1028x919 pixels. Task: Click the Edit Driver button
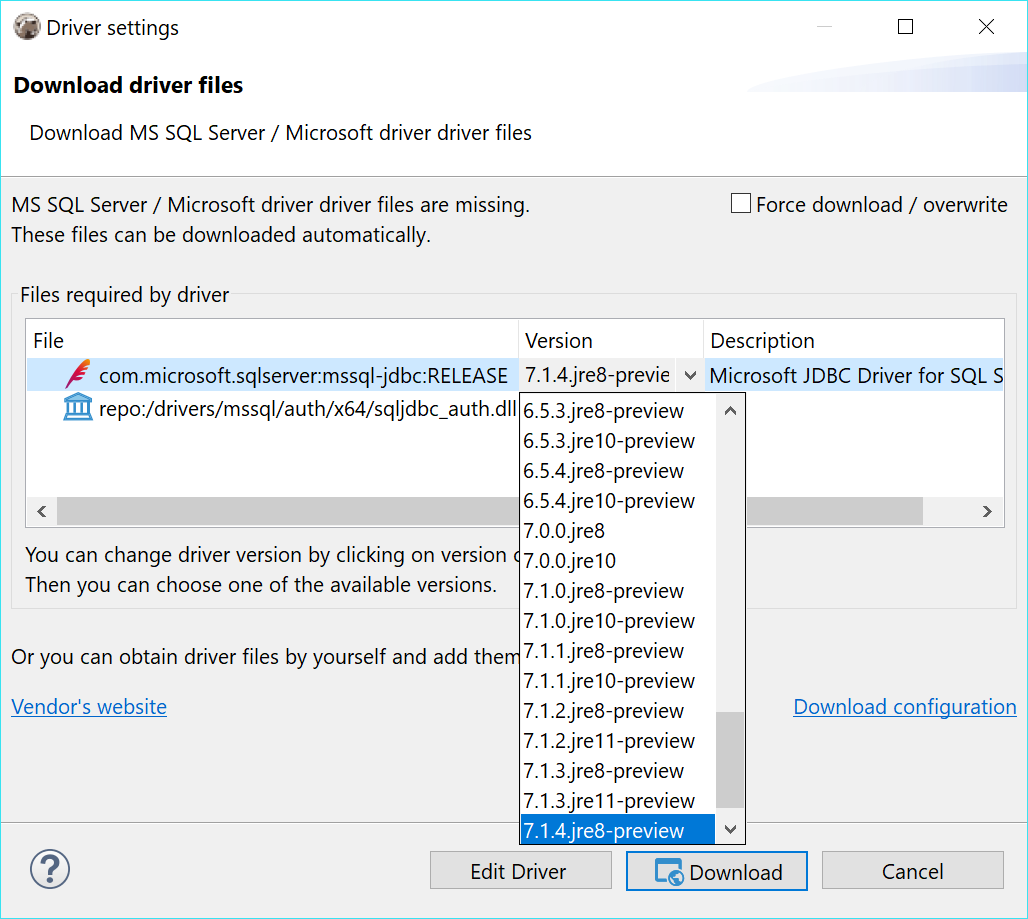click(x=521, y=870)
